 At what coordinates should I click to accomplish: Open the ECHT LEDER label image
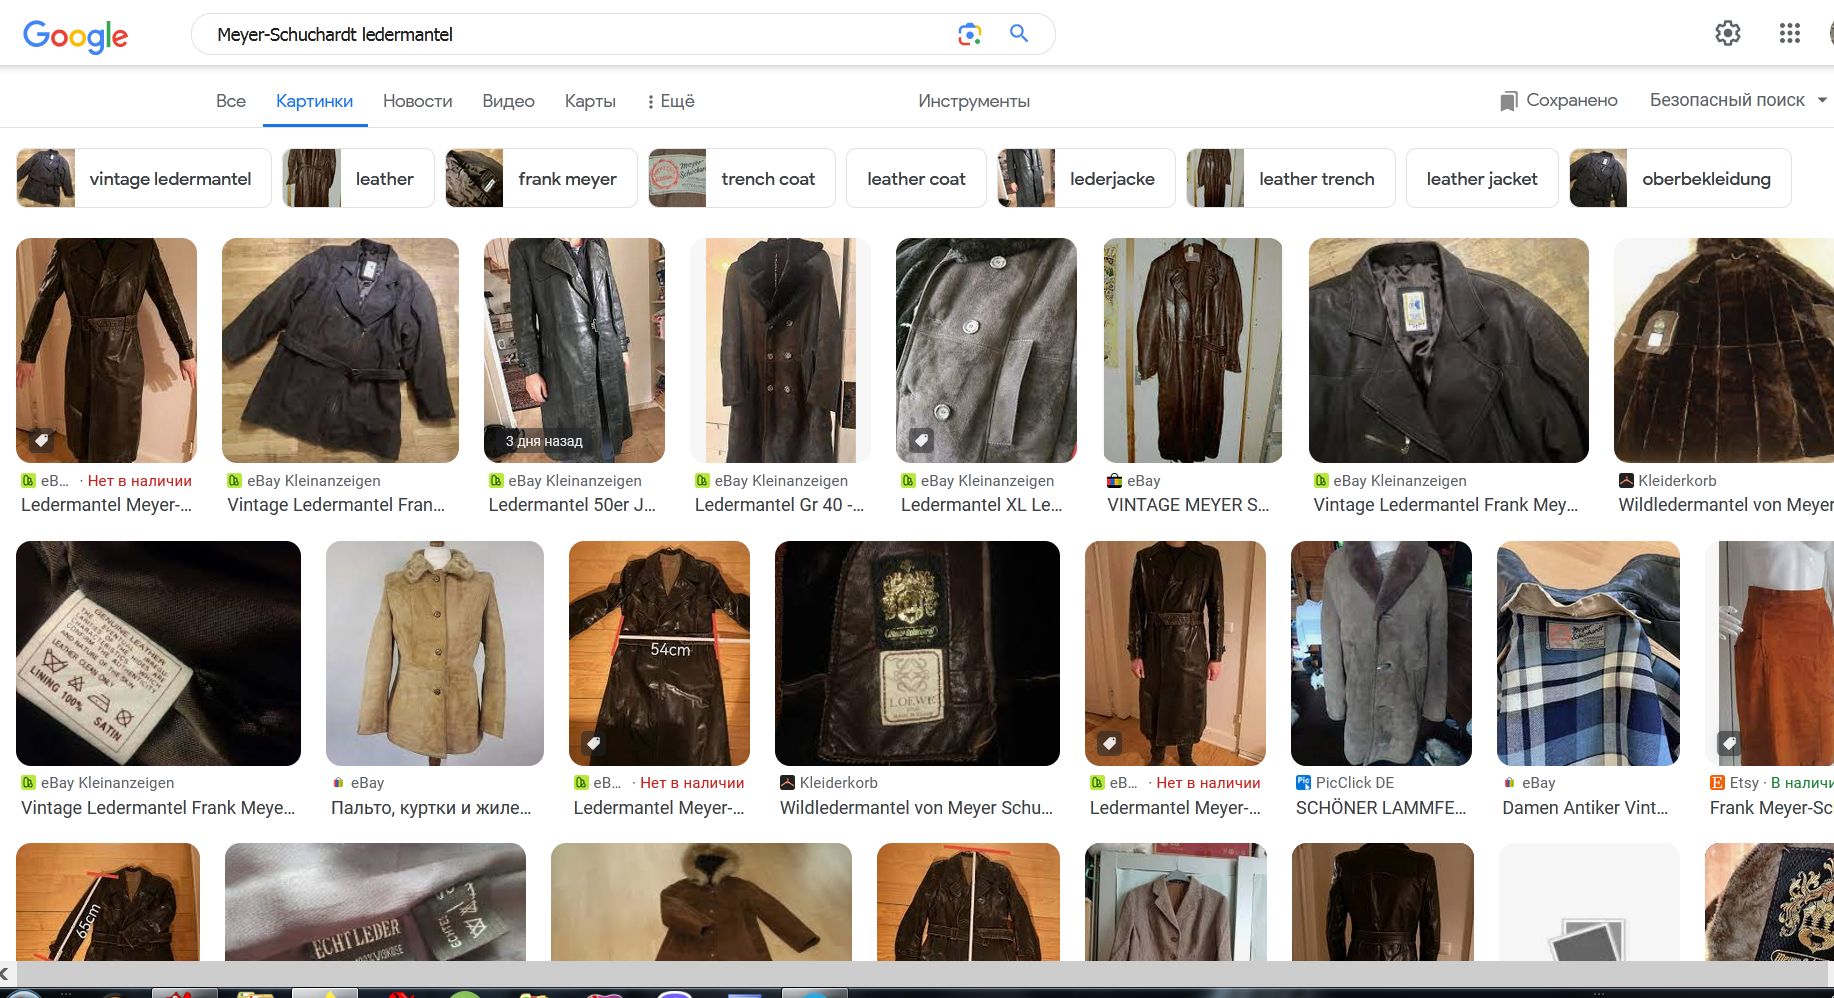click(x=375, y=902)
